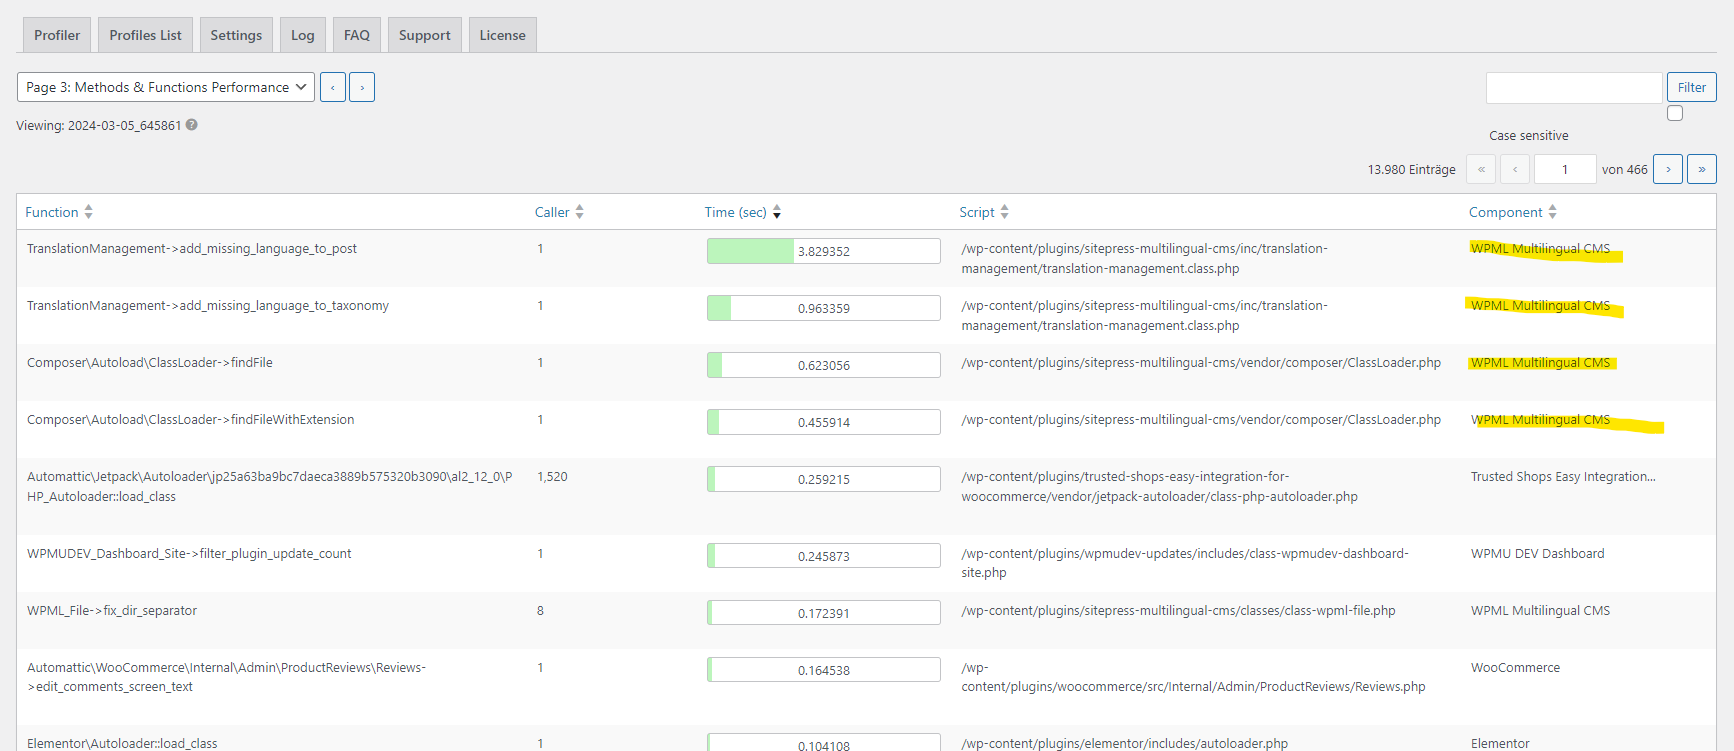Click sort arrows next to Caller
The image size is (1734, 751).
[x=580, y=212]
